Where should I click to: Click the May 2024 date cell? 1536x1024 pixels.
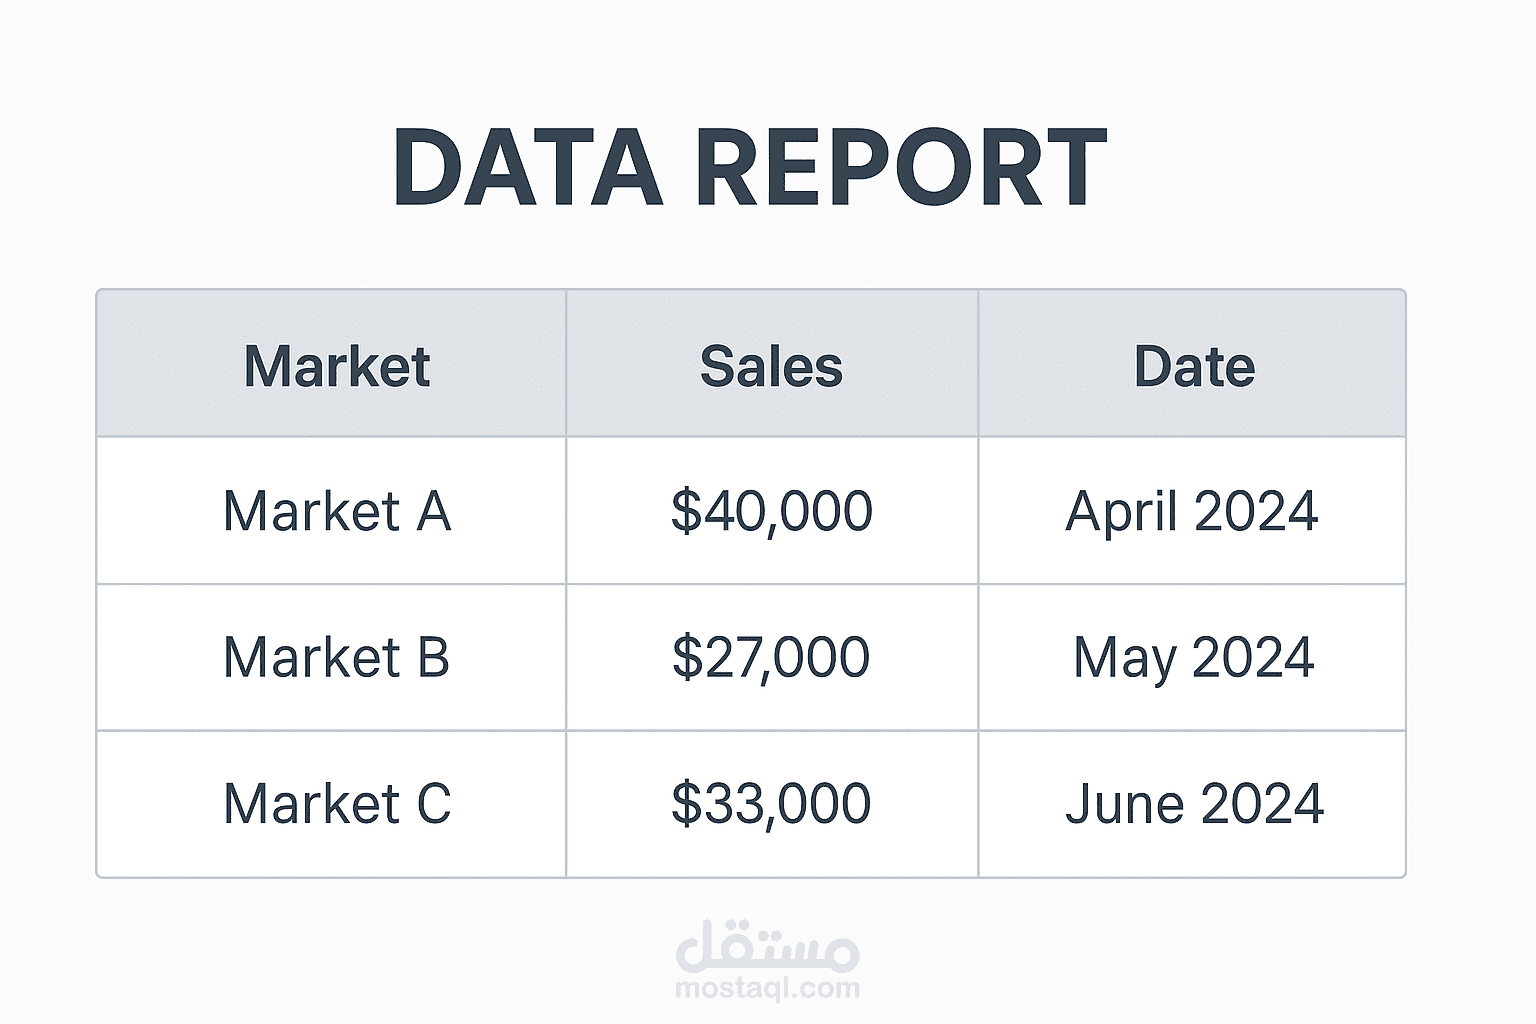1193,658
